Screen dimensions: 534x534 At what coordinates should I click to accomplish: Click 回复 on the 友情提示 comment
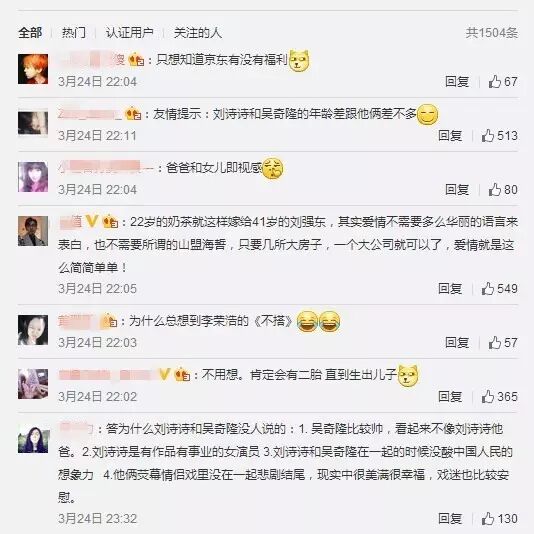(x=450, y=136)
